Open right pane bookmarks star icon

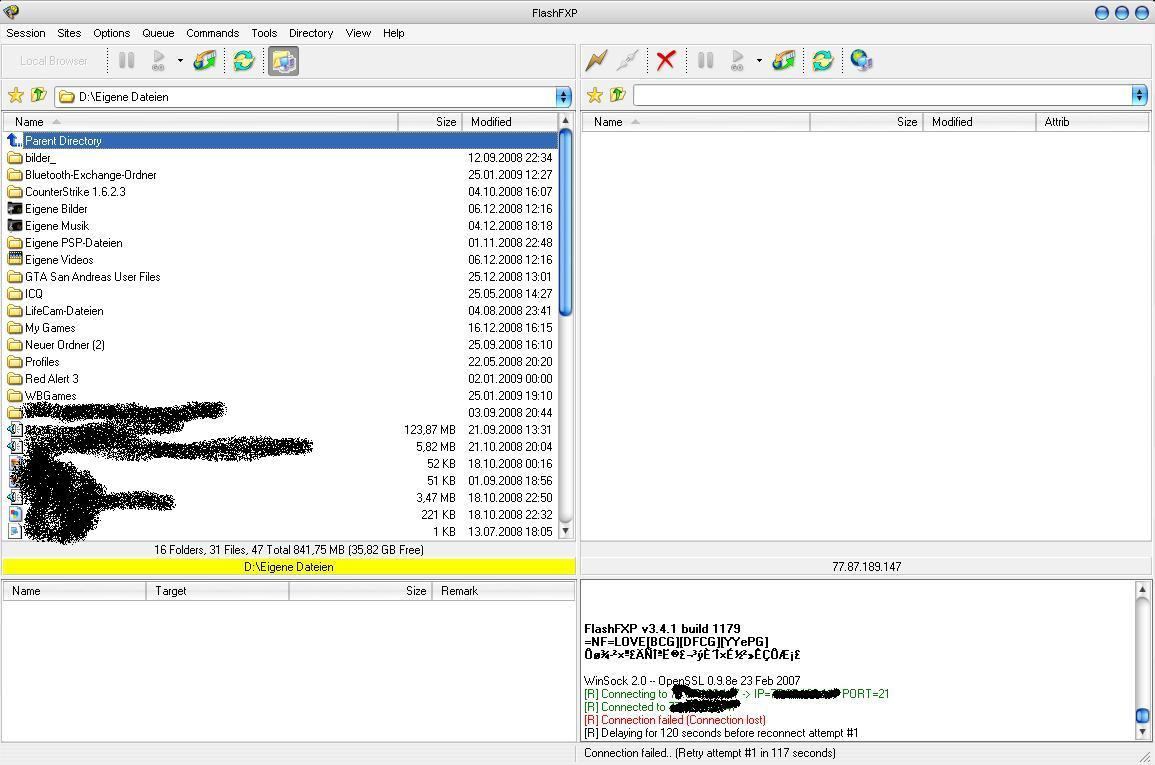tap(594, 95)
